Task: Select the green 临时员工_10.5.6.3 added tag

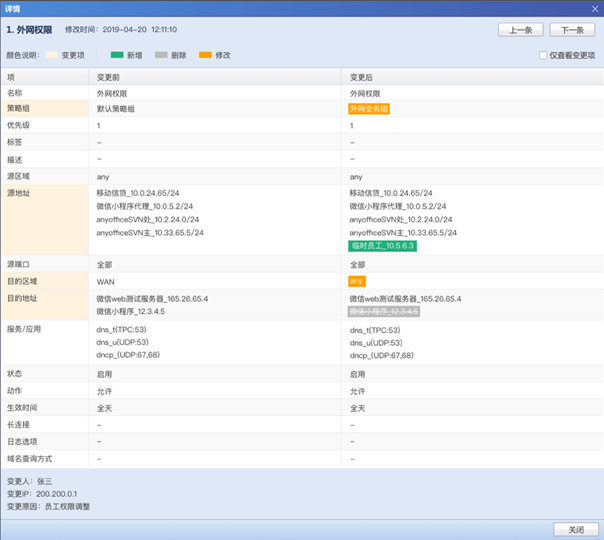Action: click(x=382, y=245)
